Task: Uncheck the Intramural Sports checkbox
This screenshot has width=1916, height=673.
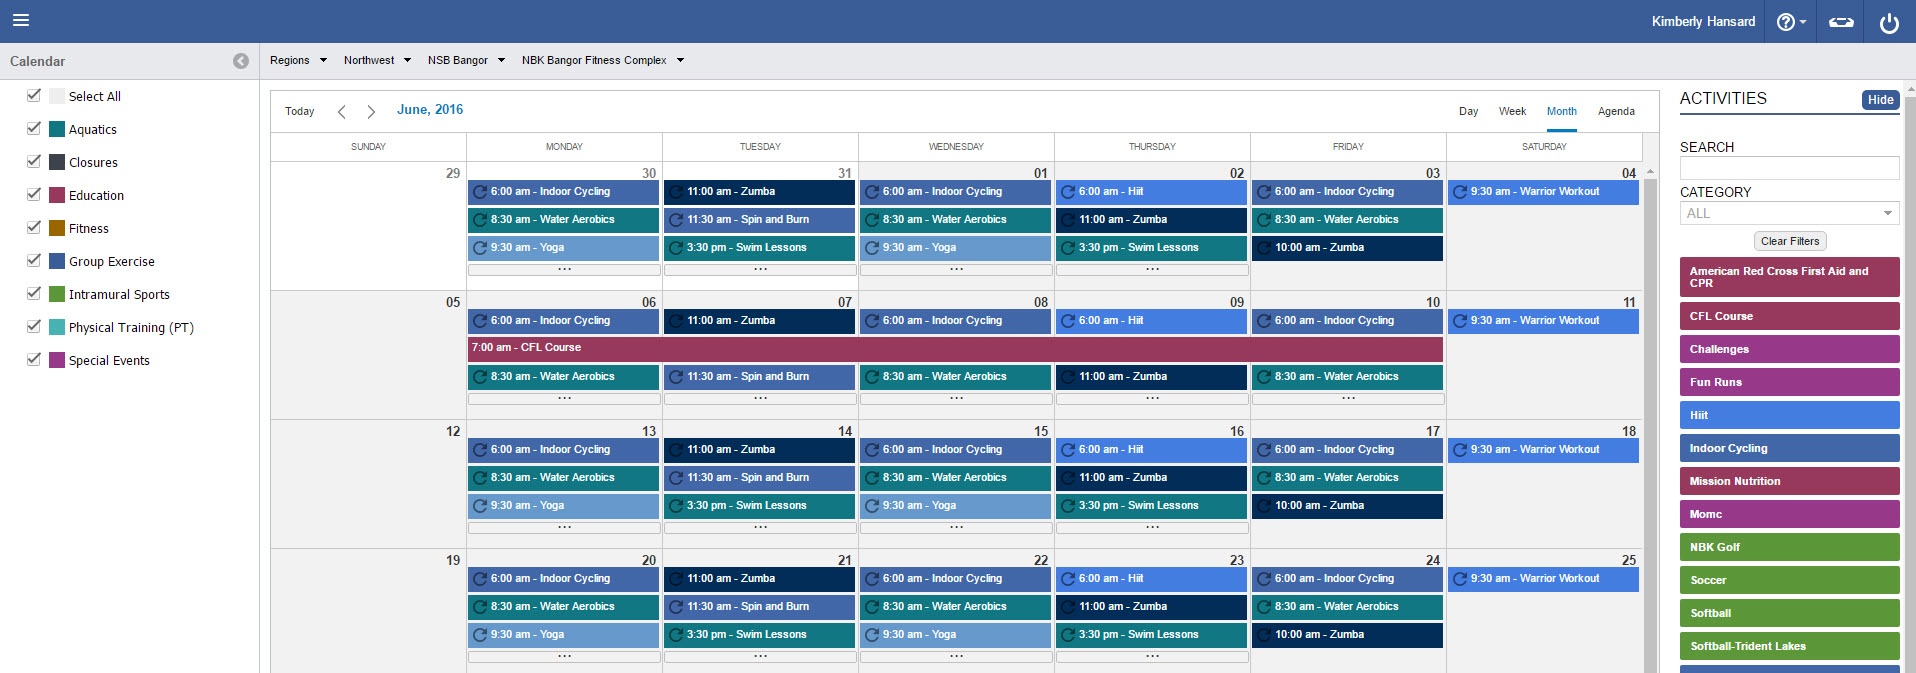Action: 34,293
